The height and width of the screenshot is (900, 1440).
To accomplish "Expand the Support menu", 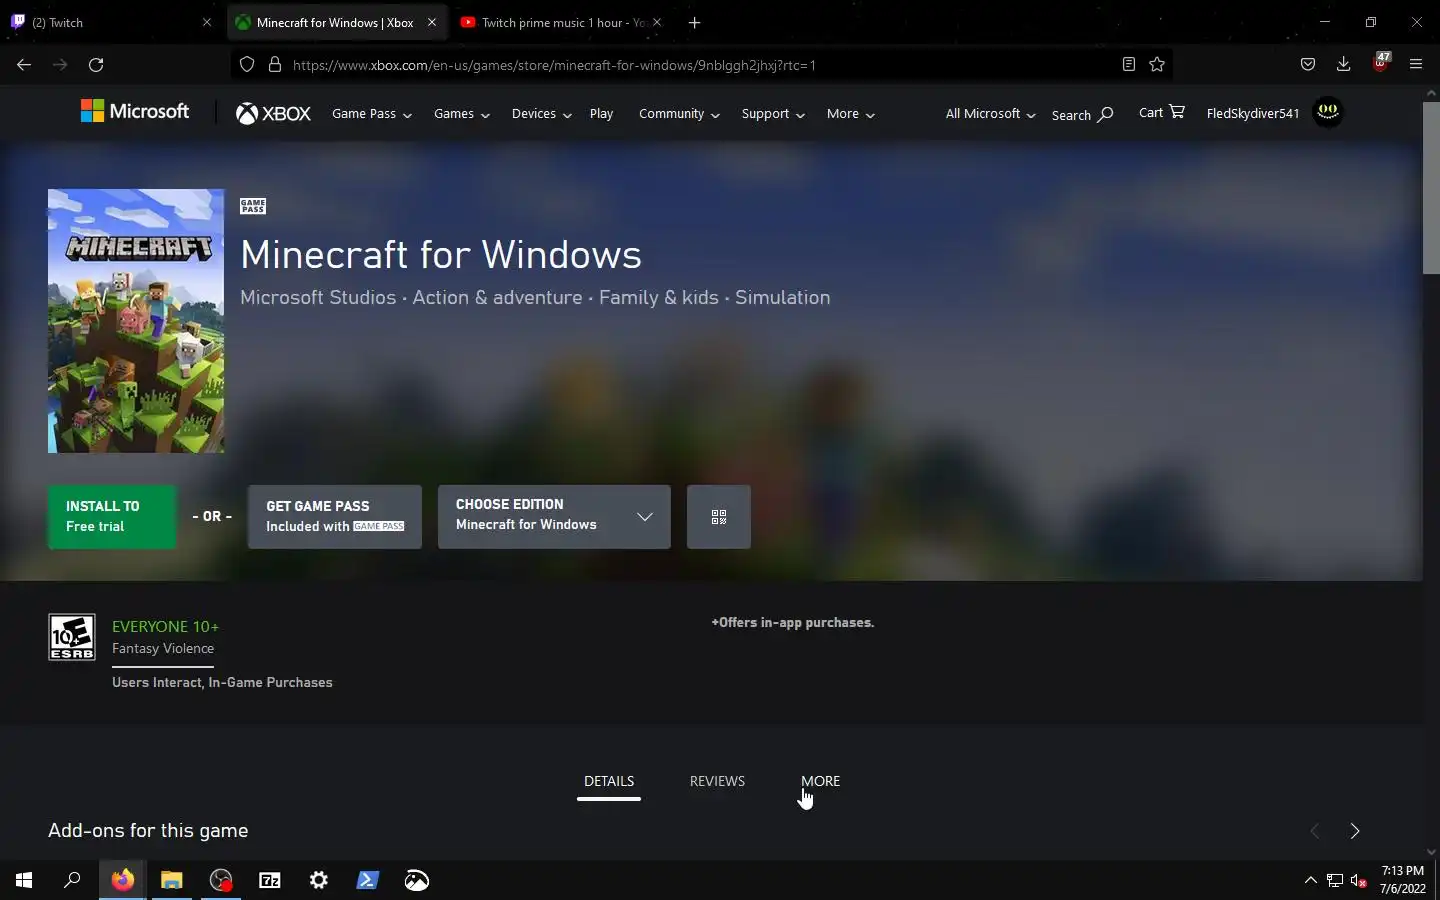I will click(x=773, y=114).
